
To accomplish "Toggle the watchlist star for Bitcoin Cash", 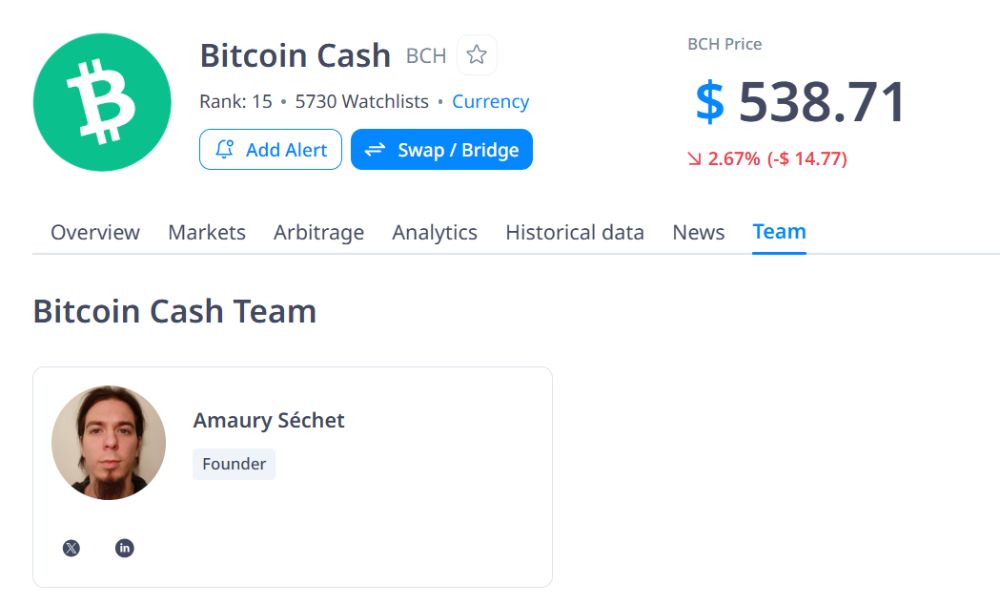I will [x=477, y=55].
